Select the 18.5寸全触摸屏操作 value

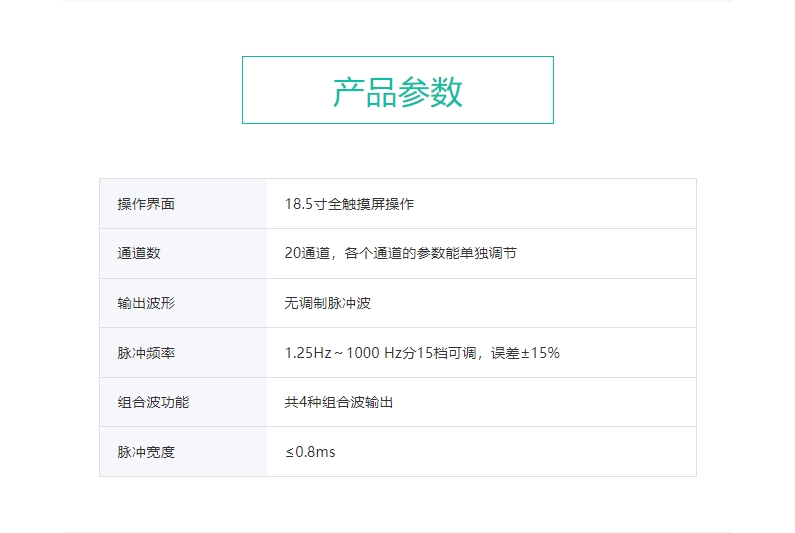pyautogui.click(x=349, y=204)
